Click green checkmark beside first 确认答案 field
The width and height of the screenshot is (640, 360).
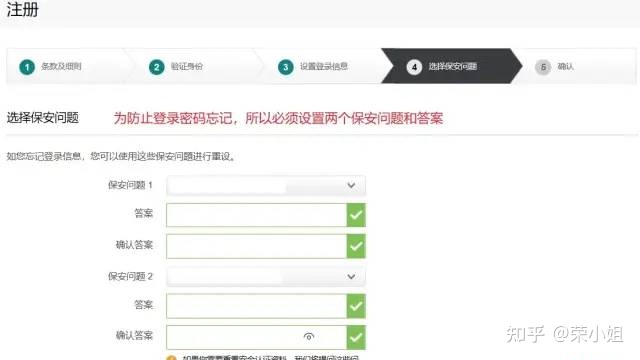tap(356, 246)
